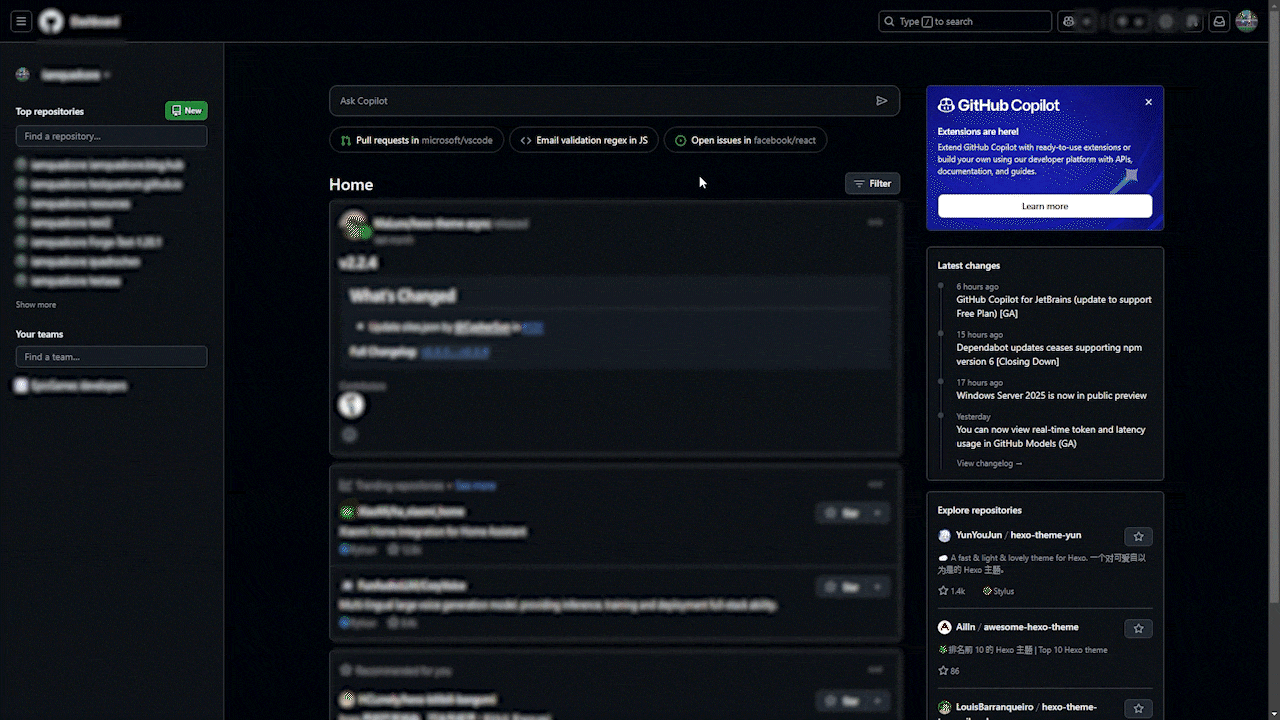Focus the Ask Copilot input field
1280x720 pixels.
(600, 101)
